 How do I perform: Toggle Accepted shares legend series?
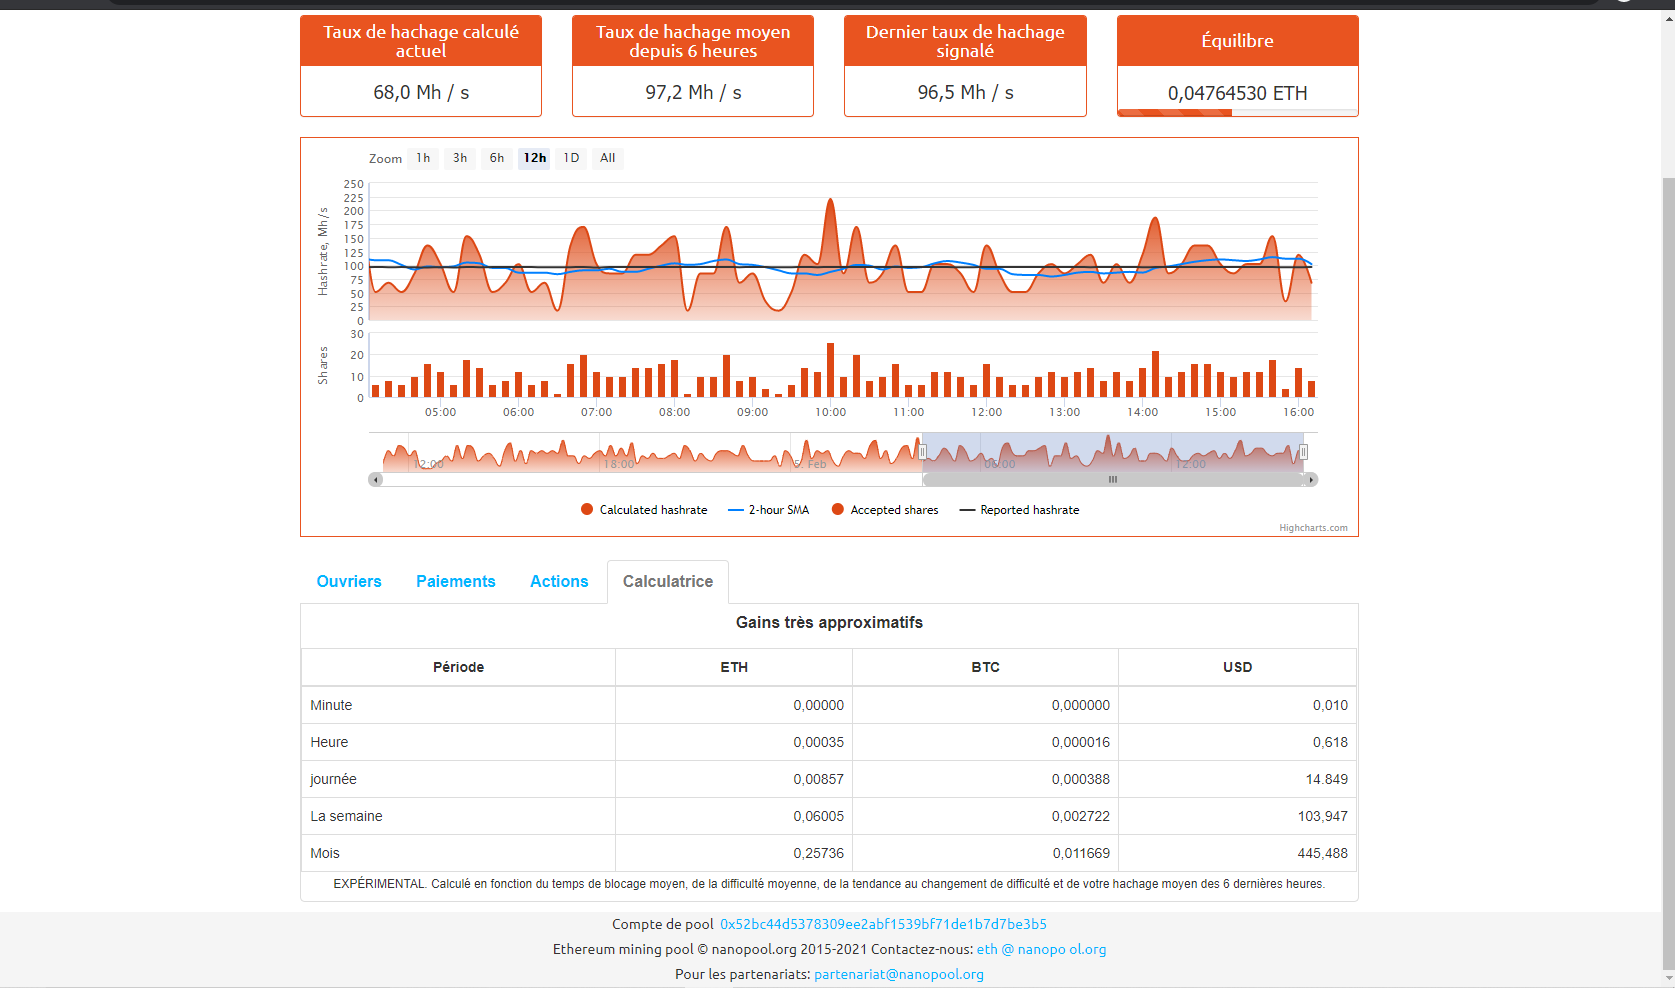pyautogui.click(x=885, y=510)
